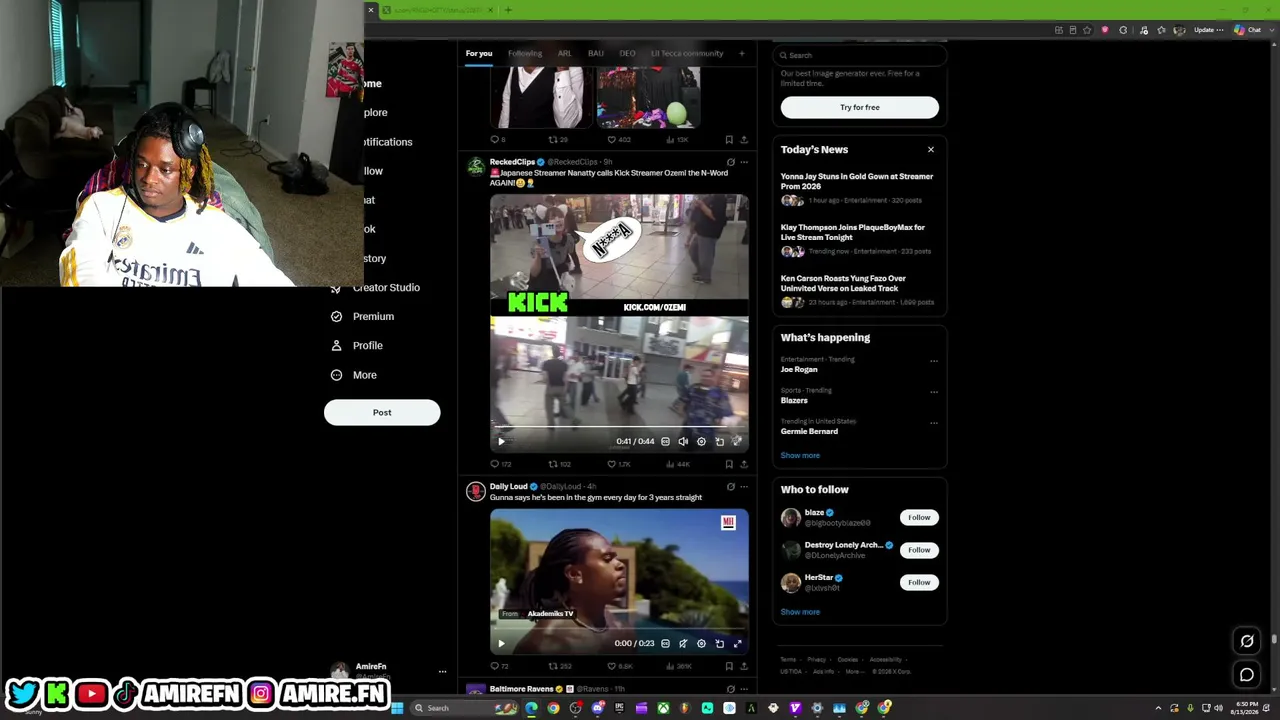Open picture-in-picture on Daily Loud video
Viewport: 1280px width, 720px height.
719,643
